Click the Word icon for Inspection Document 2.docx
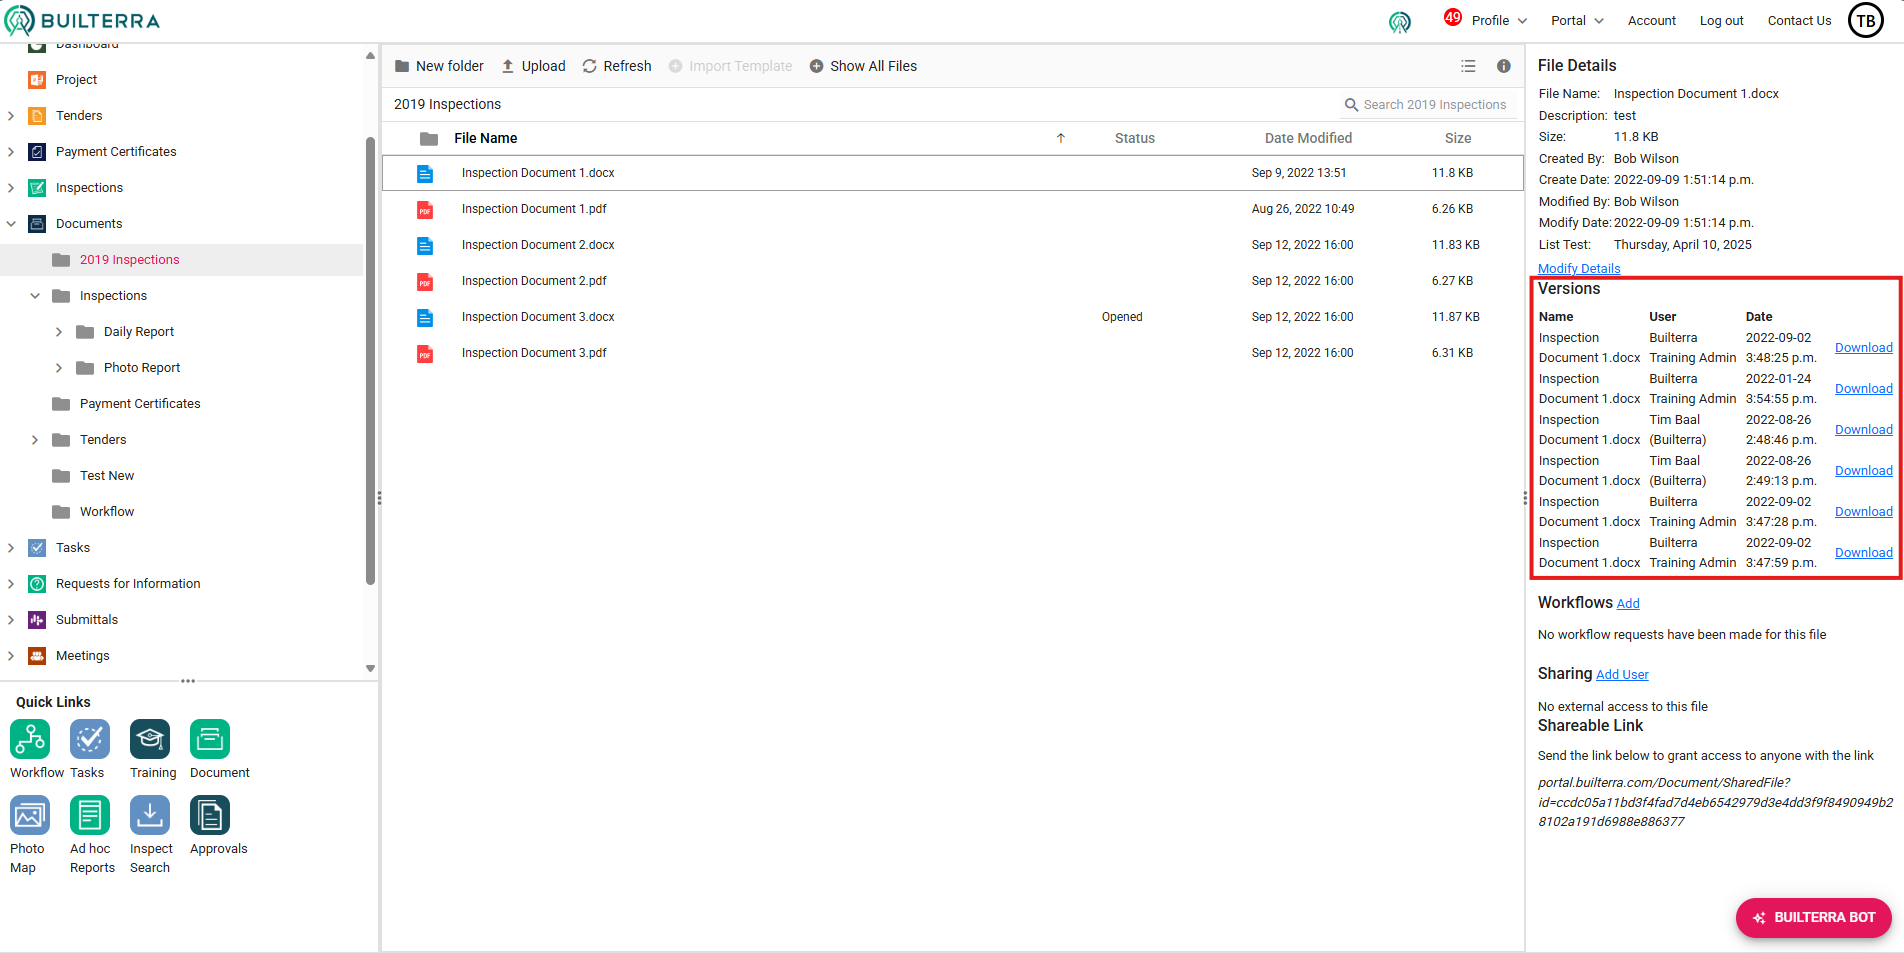This screenshot has width=1904, height=953. click(x=425, y=245)
